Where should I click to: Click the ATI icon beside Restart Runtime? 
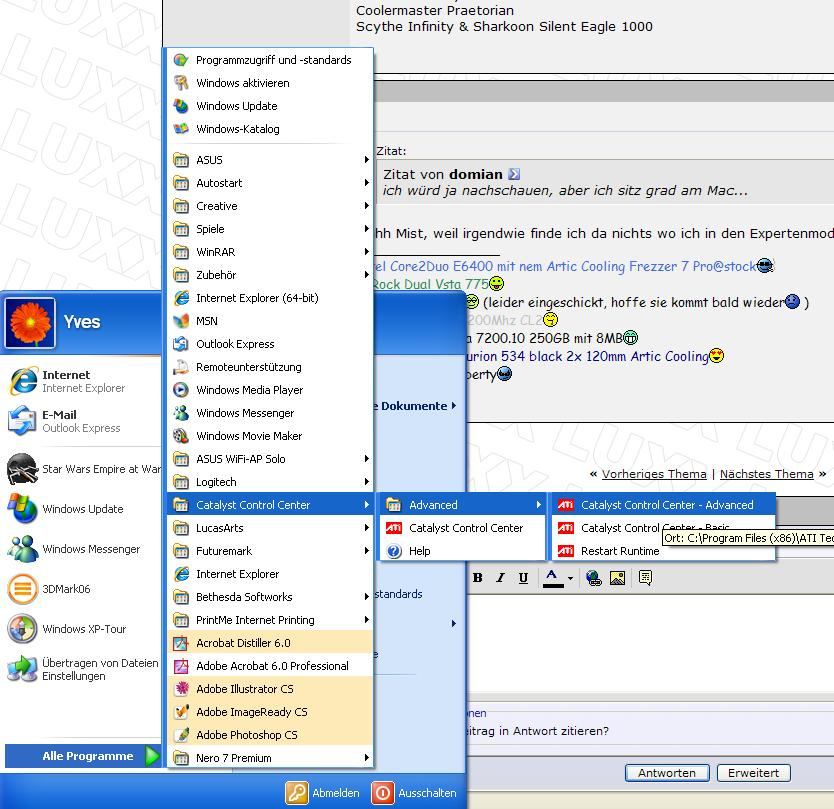(565, 551)
